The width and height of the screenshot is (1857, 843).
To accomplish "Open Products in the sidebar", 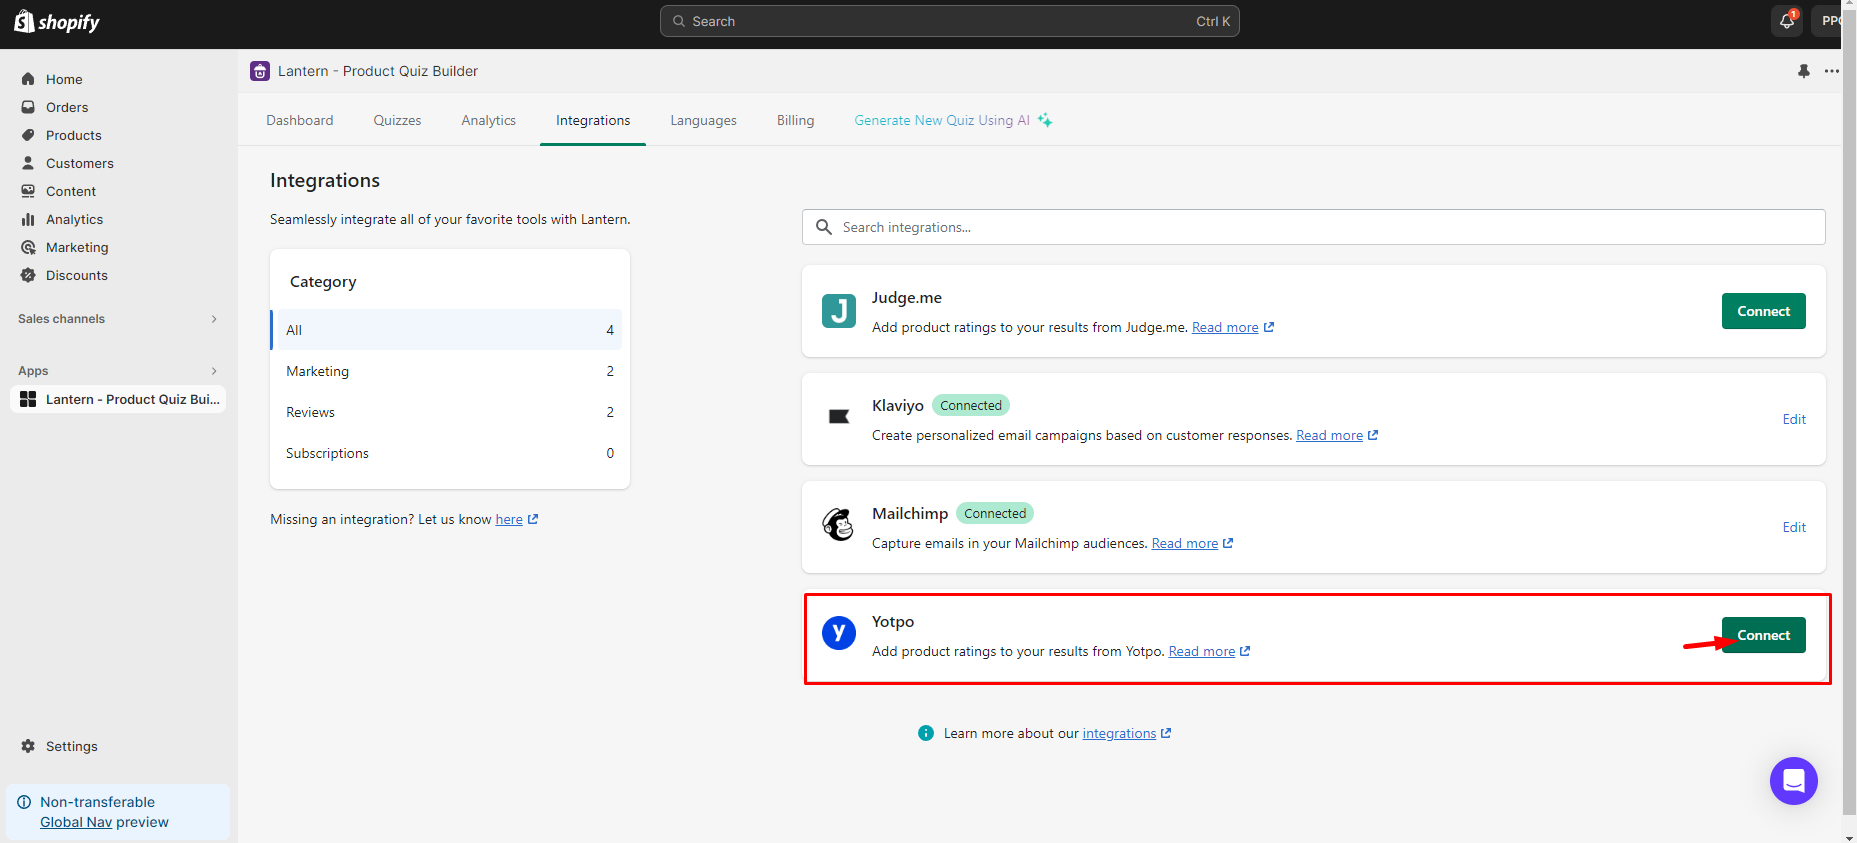I will [x=73, y=135].
